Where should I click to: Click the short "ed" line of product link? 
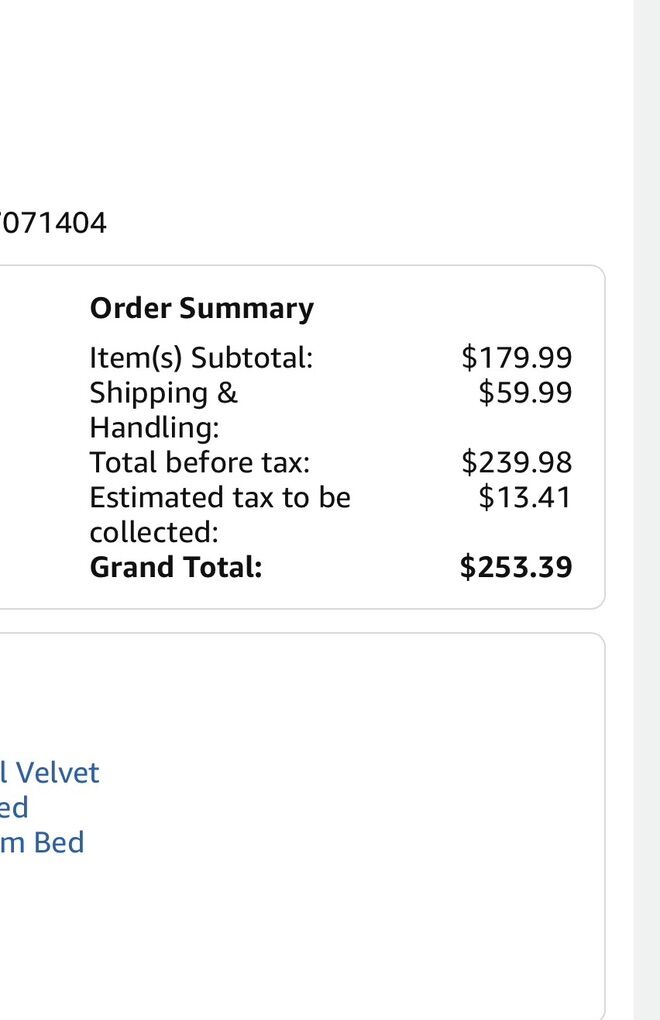point(14,808)
